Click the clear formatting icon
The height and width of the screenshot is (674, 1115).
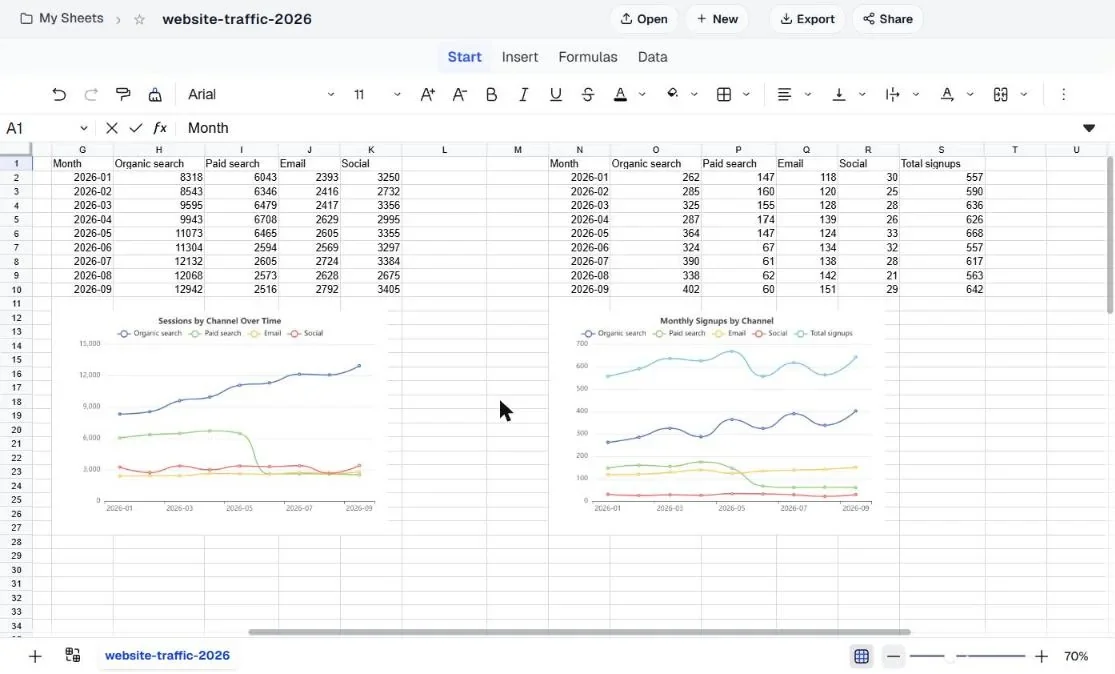(155, 95)
